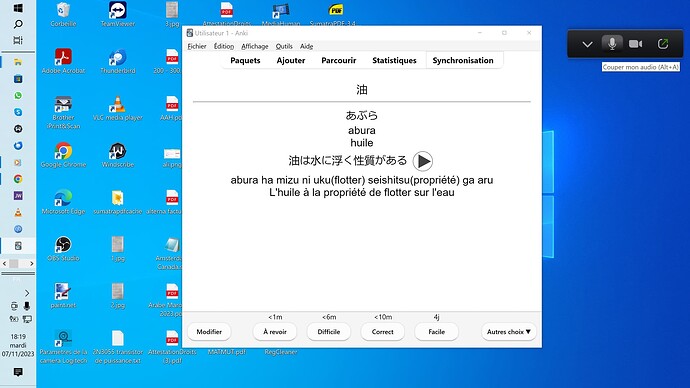The height and width of the screenshot is (388, 690).
Task: Expand the taskbar hidden icons chevron
Action: [x=27, y=293]
